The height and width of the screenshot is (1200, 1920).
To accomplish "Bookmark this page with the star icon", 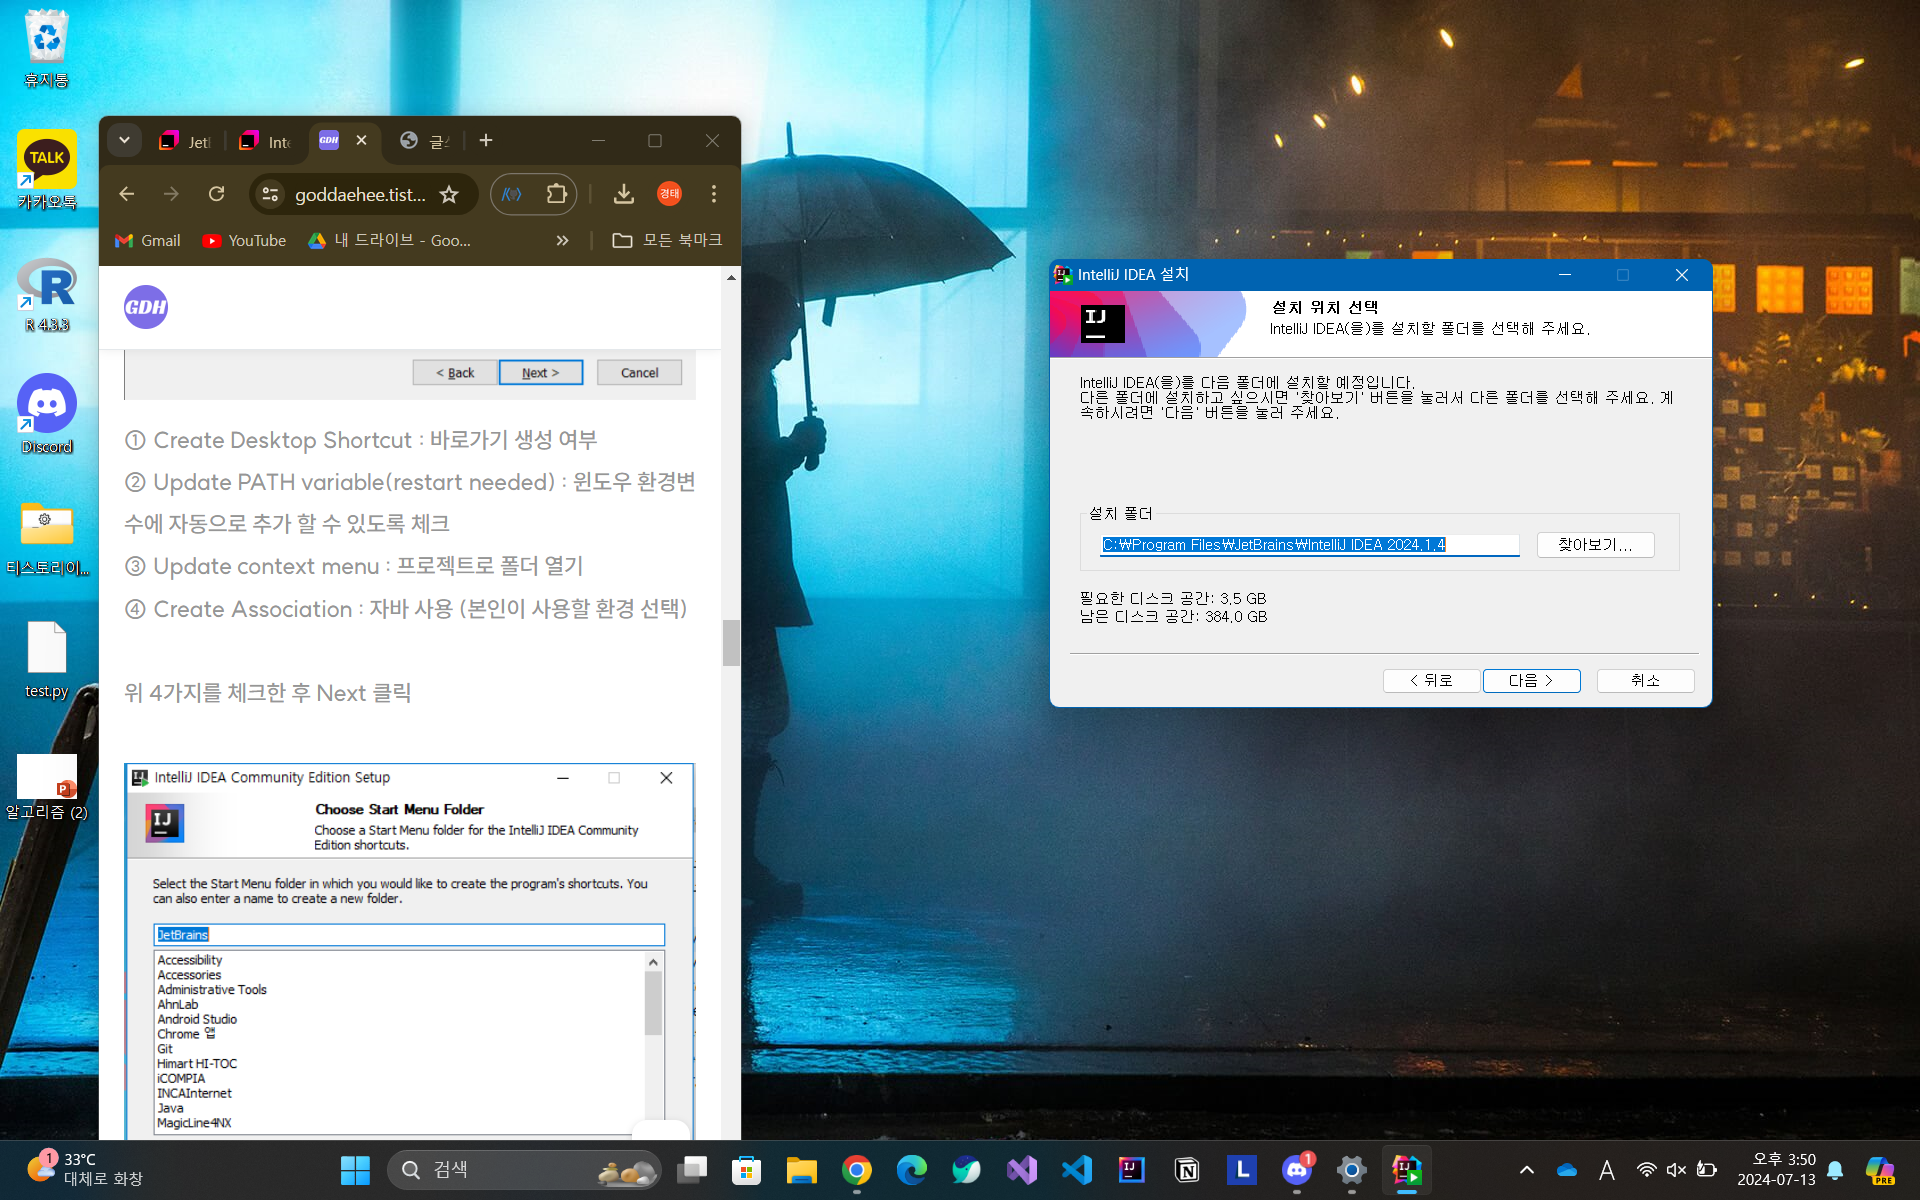I will pyautogui.click(x=449, y=194).
